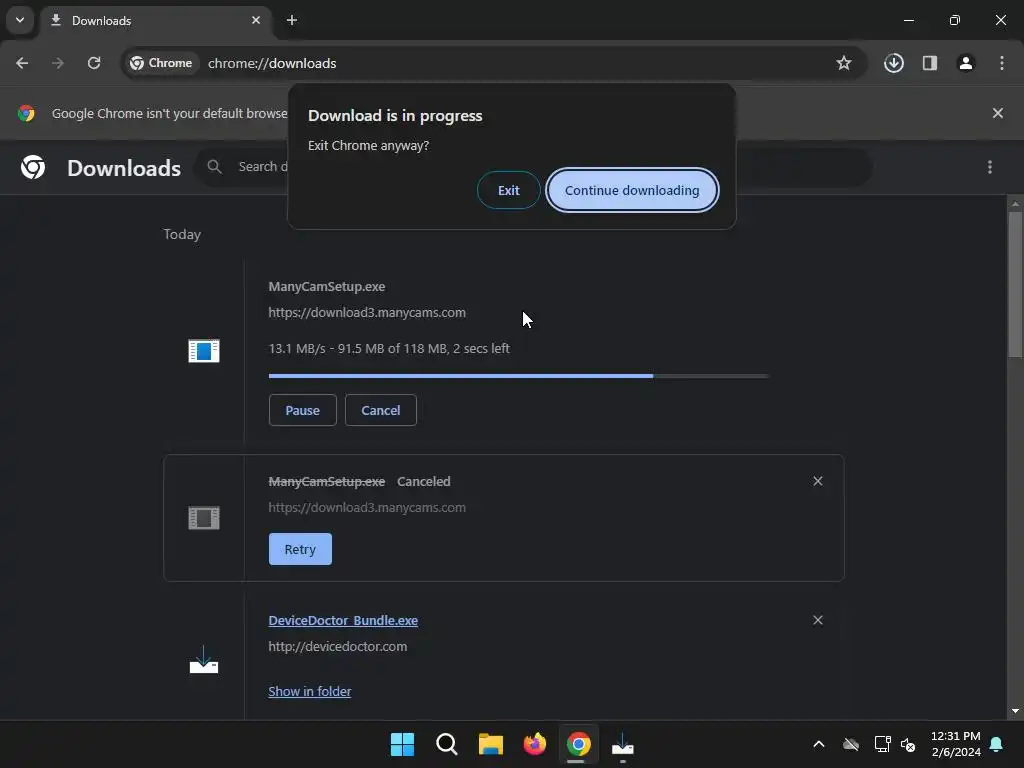
Task: Click the ManyCamSetup.exe download progress bar
Action: 519,376
